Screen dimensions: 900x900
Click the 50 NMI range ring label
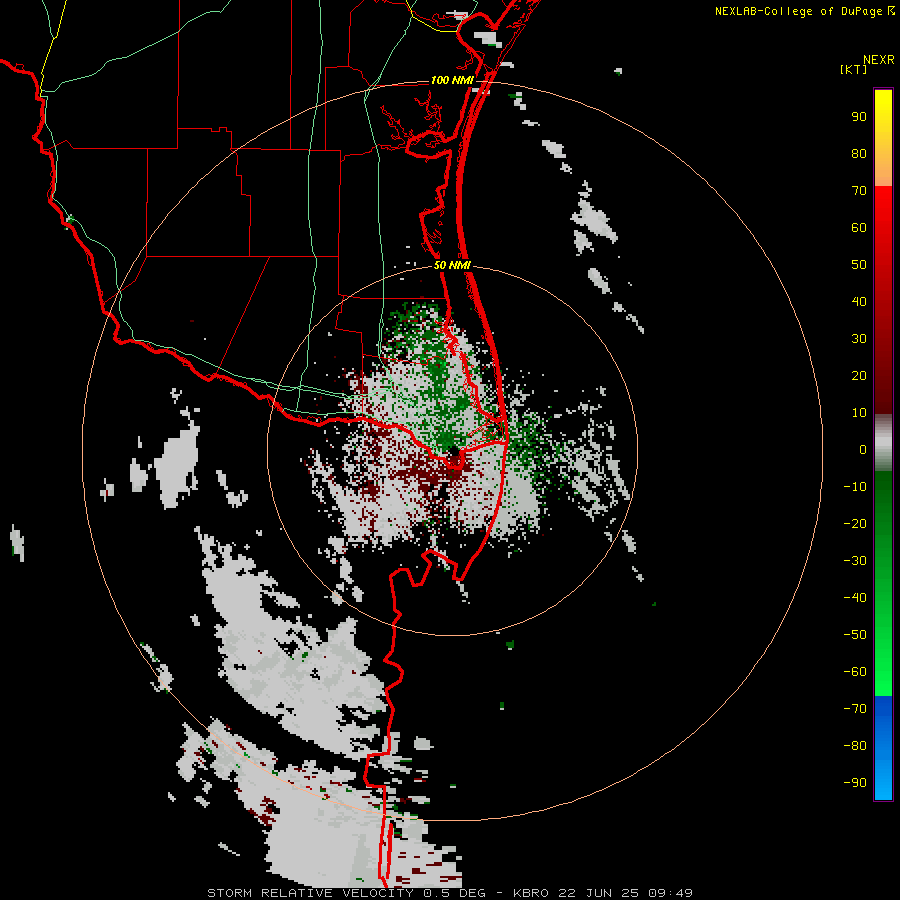point(452,265)
